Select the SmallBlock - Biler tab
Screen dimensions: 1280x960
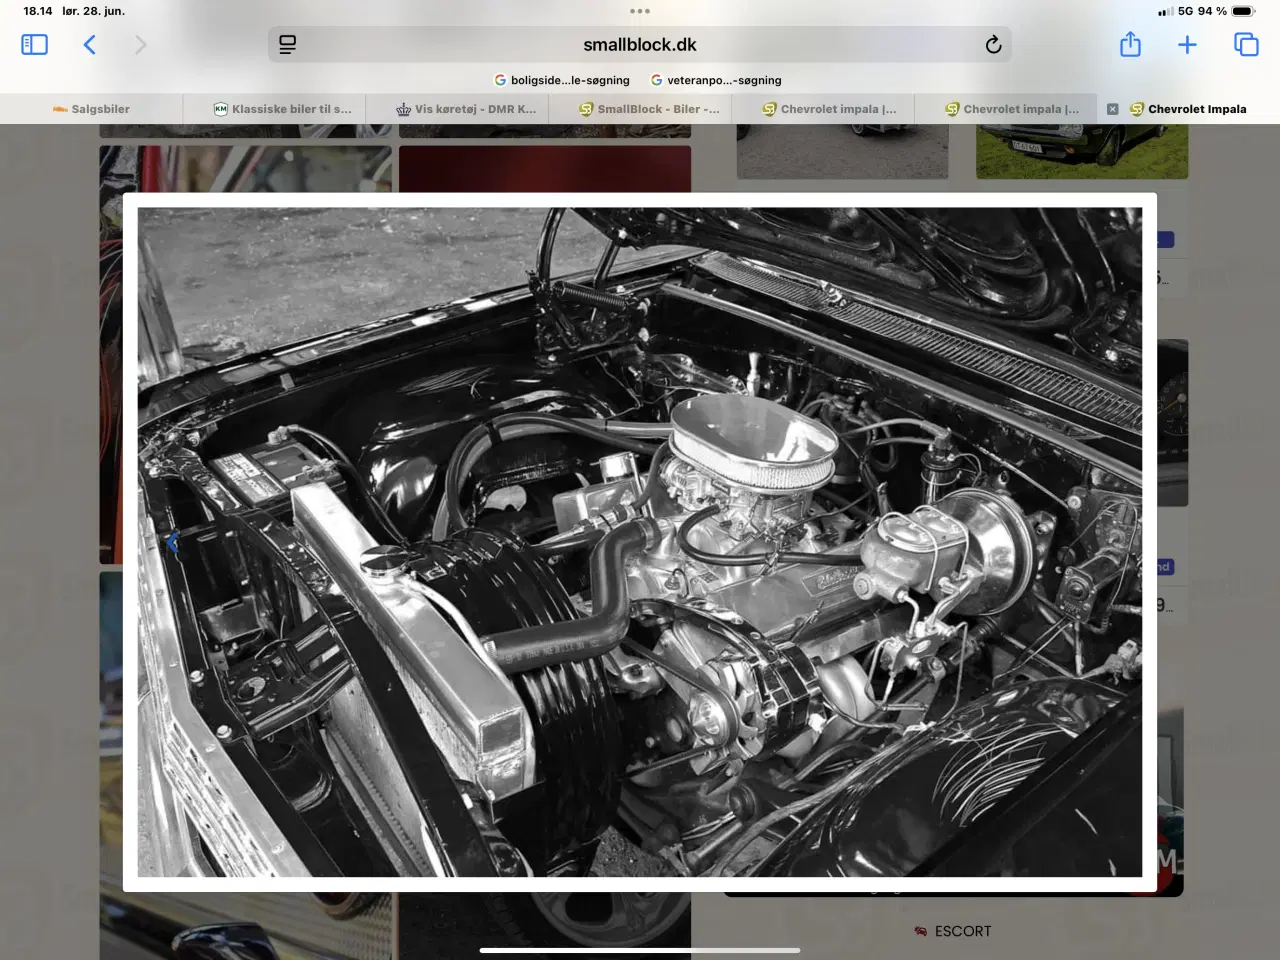tap(649, 109)
